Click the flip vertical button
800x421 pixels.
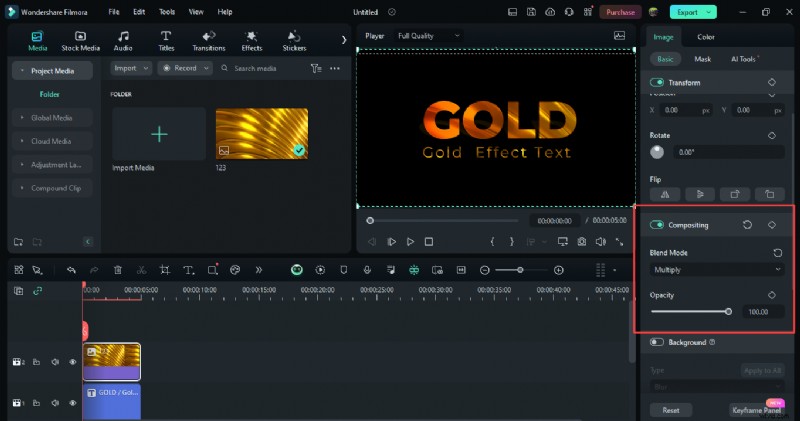[700, 194]
